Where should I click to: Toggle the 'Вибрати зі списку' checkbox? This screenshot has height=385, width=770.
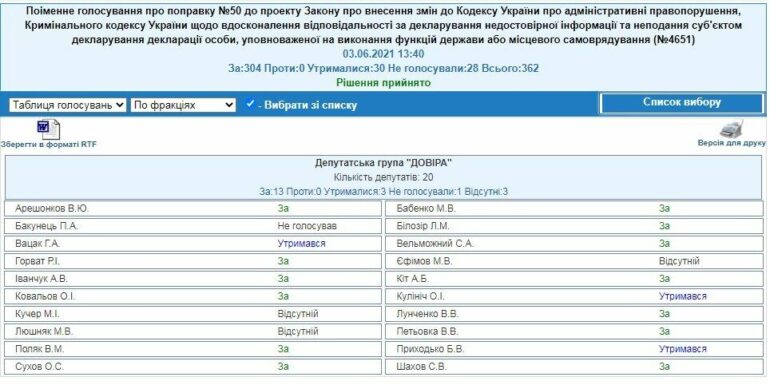pyautogui.click(x=250, y=105)
